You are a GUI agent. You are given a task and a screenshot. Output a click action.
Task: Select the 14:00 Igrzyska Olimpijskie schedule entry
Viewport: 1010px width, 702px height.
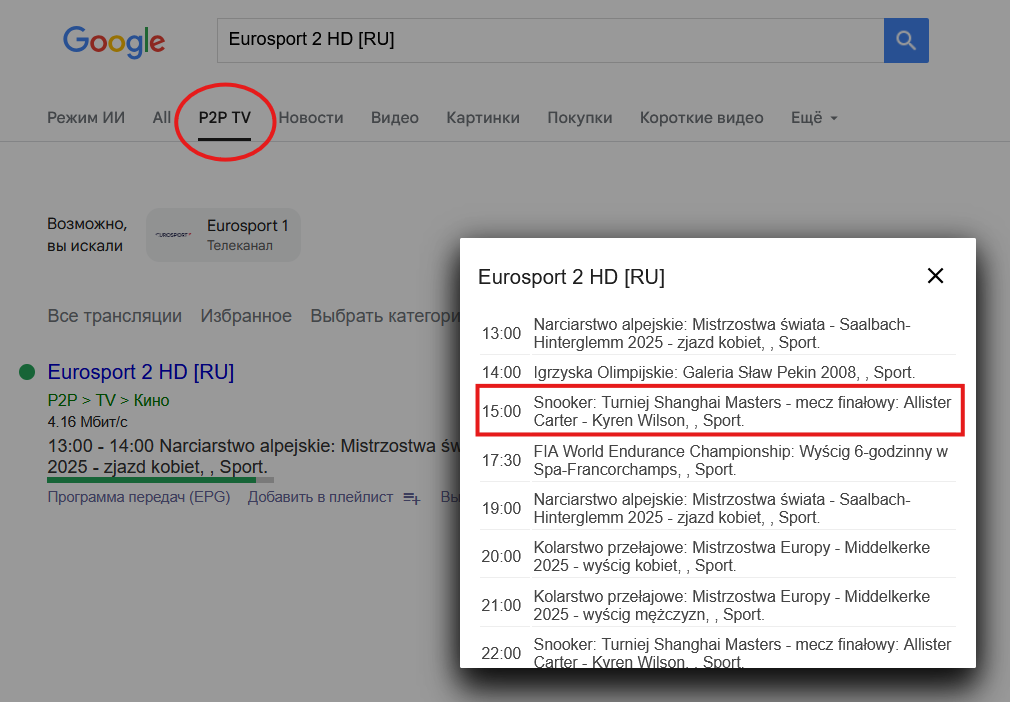pos(718,372)
